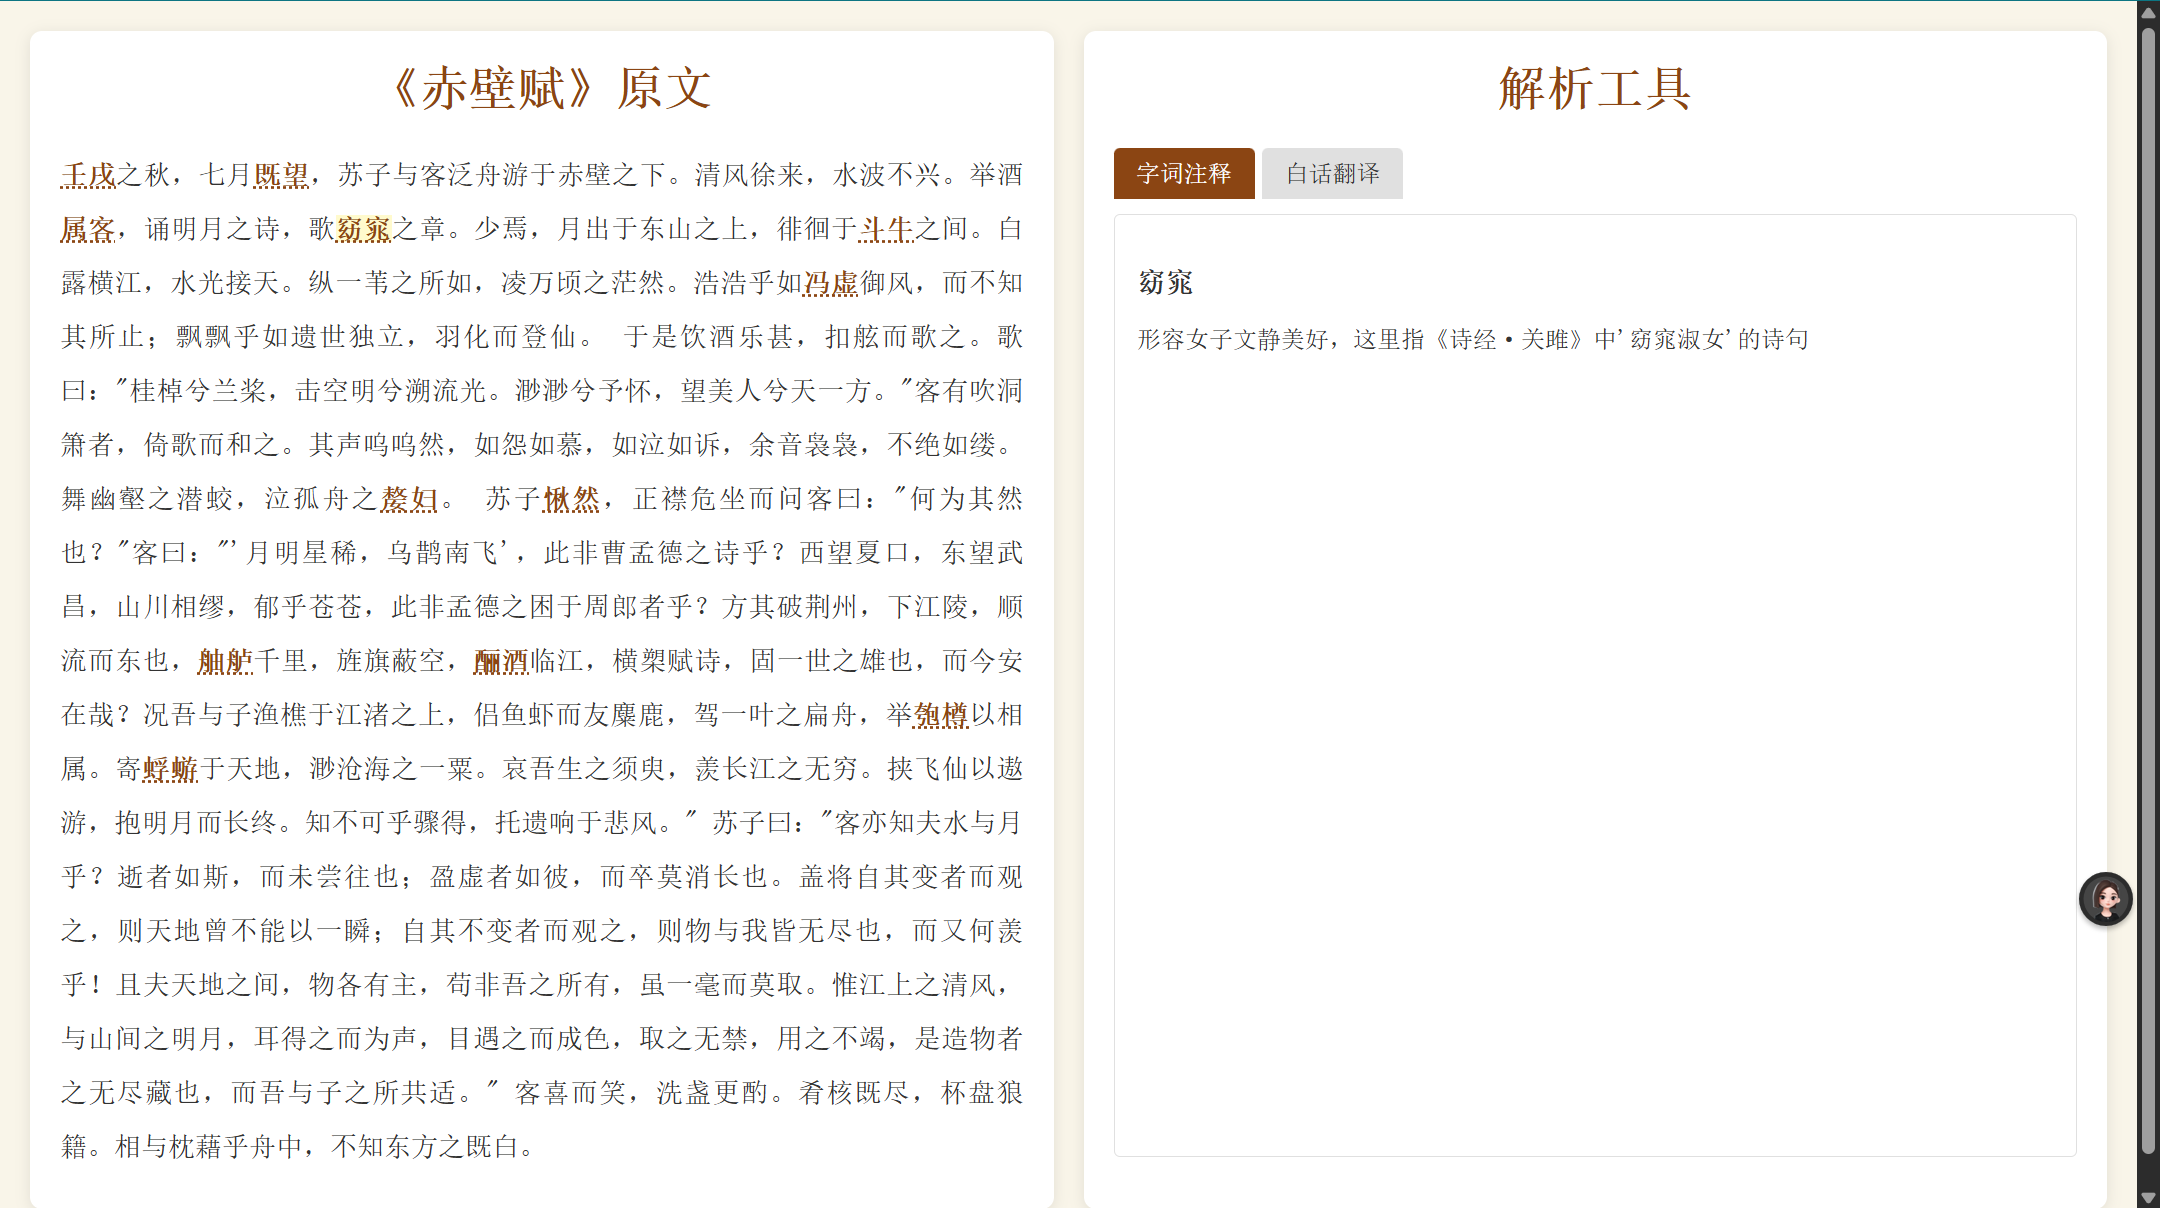Switch to the 白话翻译 tab

(1332, 174)
